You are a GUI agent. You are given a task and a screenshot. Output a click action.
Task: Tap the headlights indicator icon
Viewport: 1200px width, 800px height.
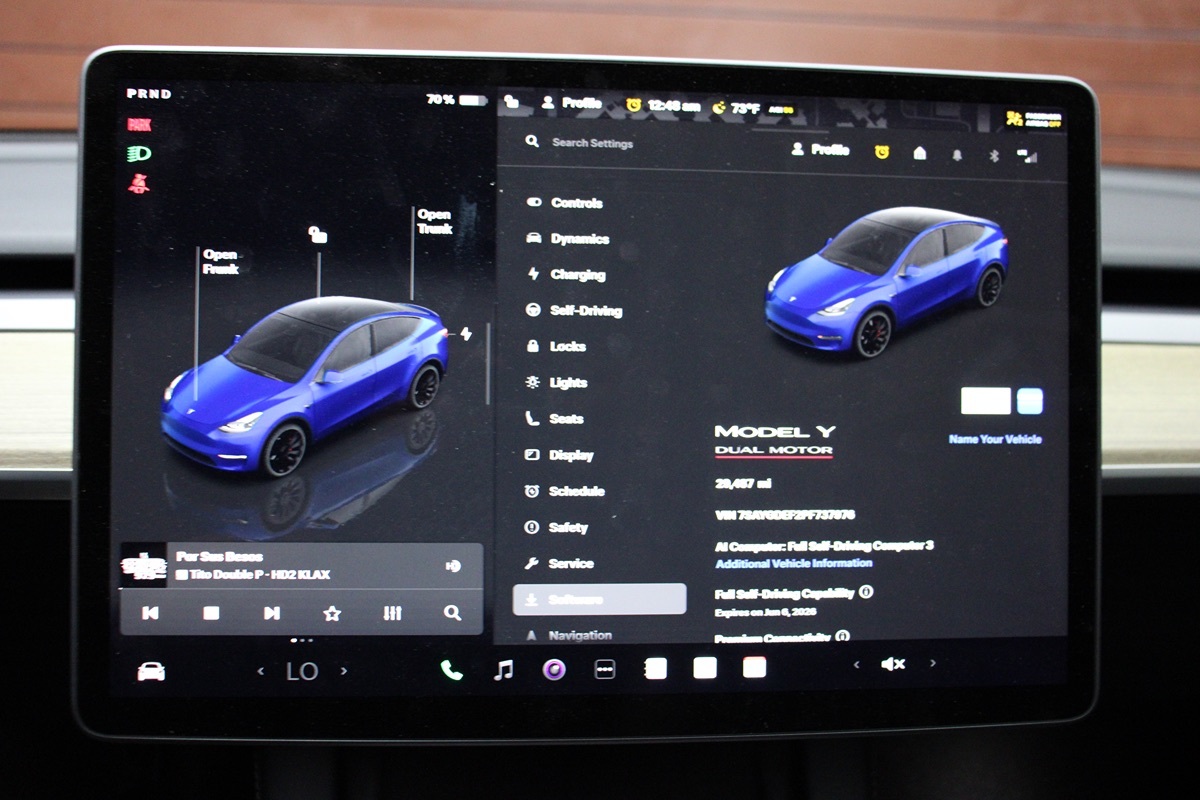coord(138,154)
